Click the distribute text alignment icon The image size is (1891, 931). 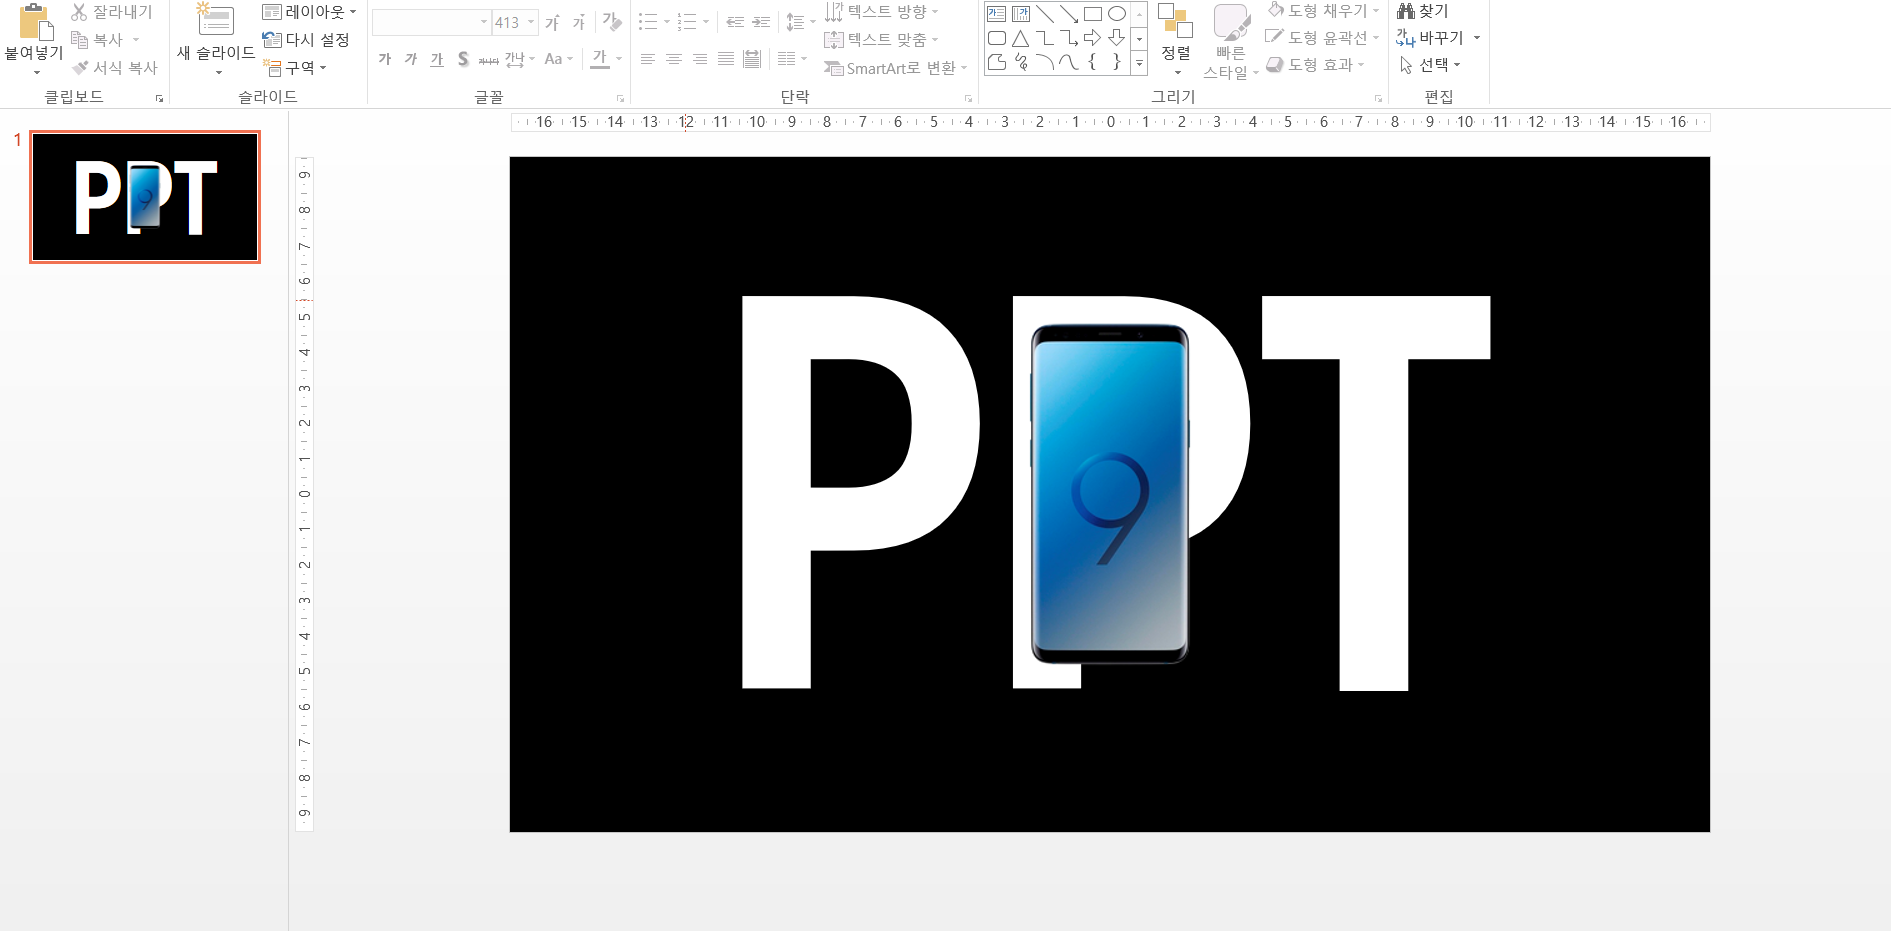click(x=752, y=59)
